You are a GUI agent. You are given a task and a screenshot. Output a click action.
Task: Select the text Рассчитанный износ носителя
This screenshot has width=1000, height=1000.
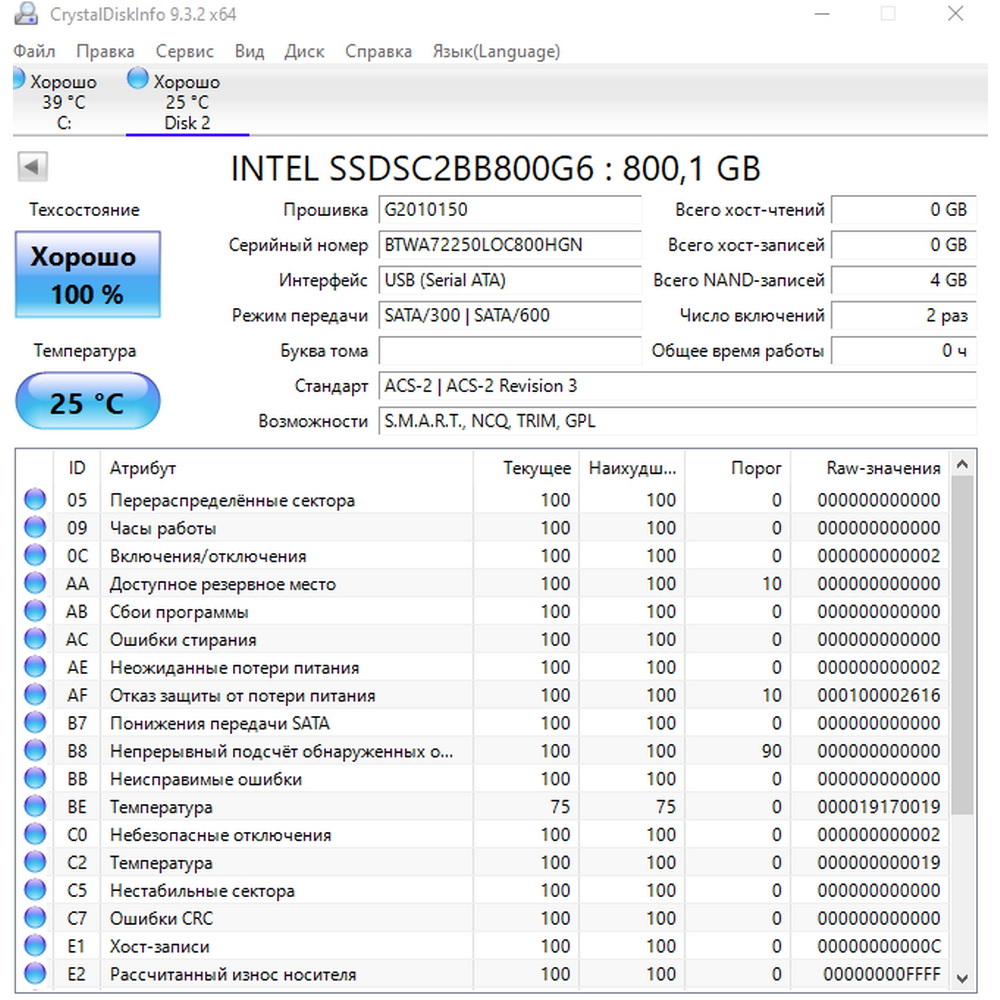pos(233,975)
